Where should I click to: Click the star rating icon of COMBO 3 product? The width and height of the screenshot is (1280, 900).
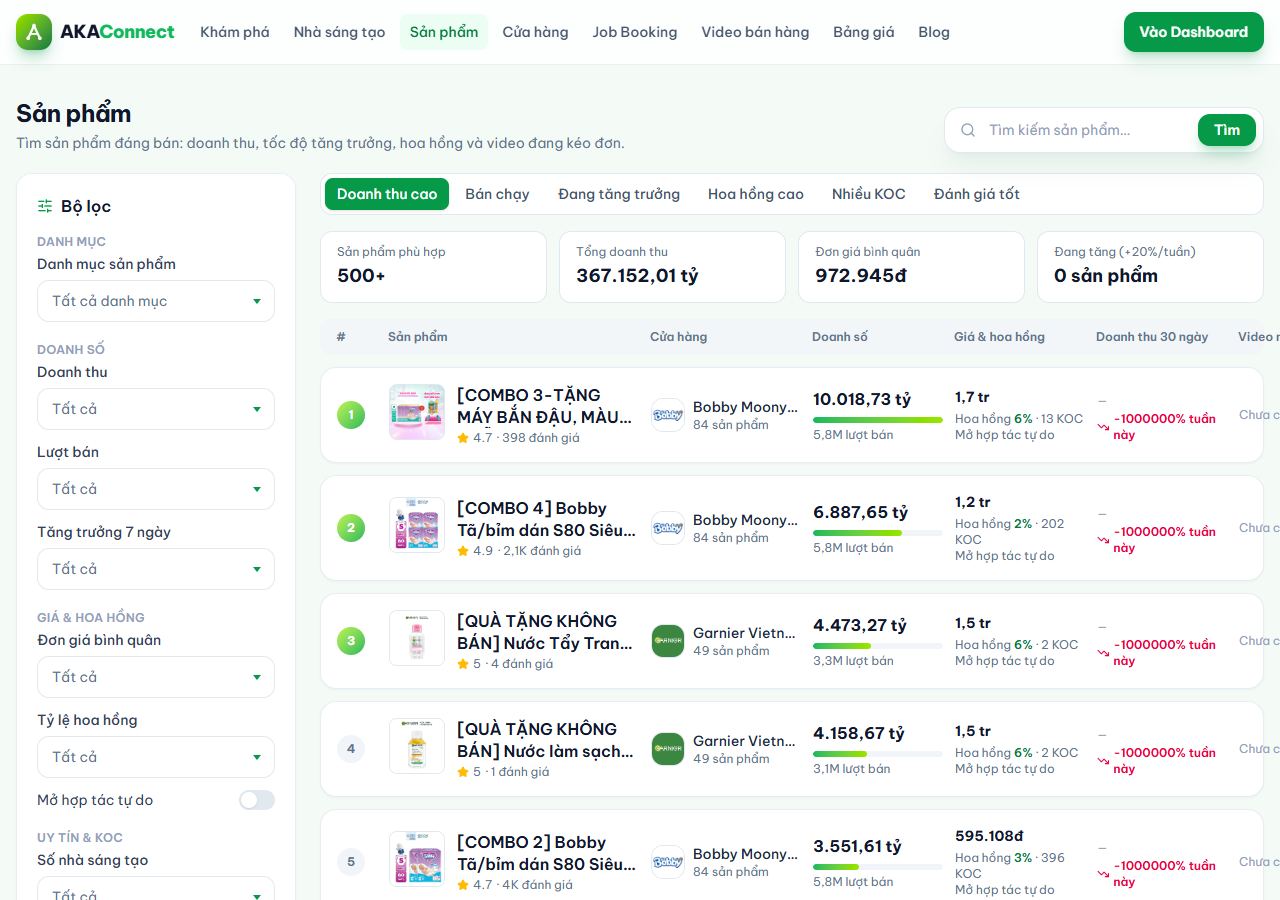pyautogui.click(x=463, y=438)
